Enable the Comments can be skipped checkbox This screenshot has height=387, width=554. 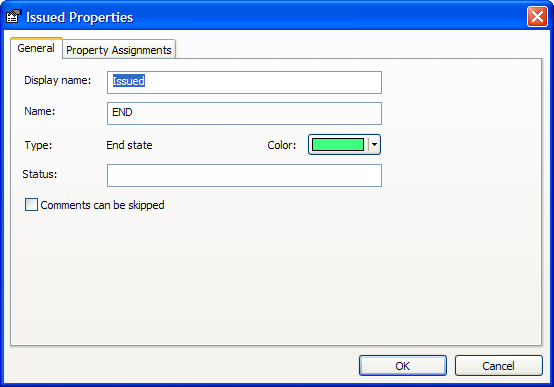[31, 205]
